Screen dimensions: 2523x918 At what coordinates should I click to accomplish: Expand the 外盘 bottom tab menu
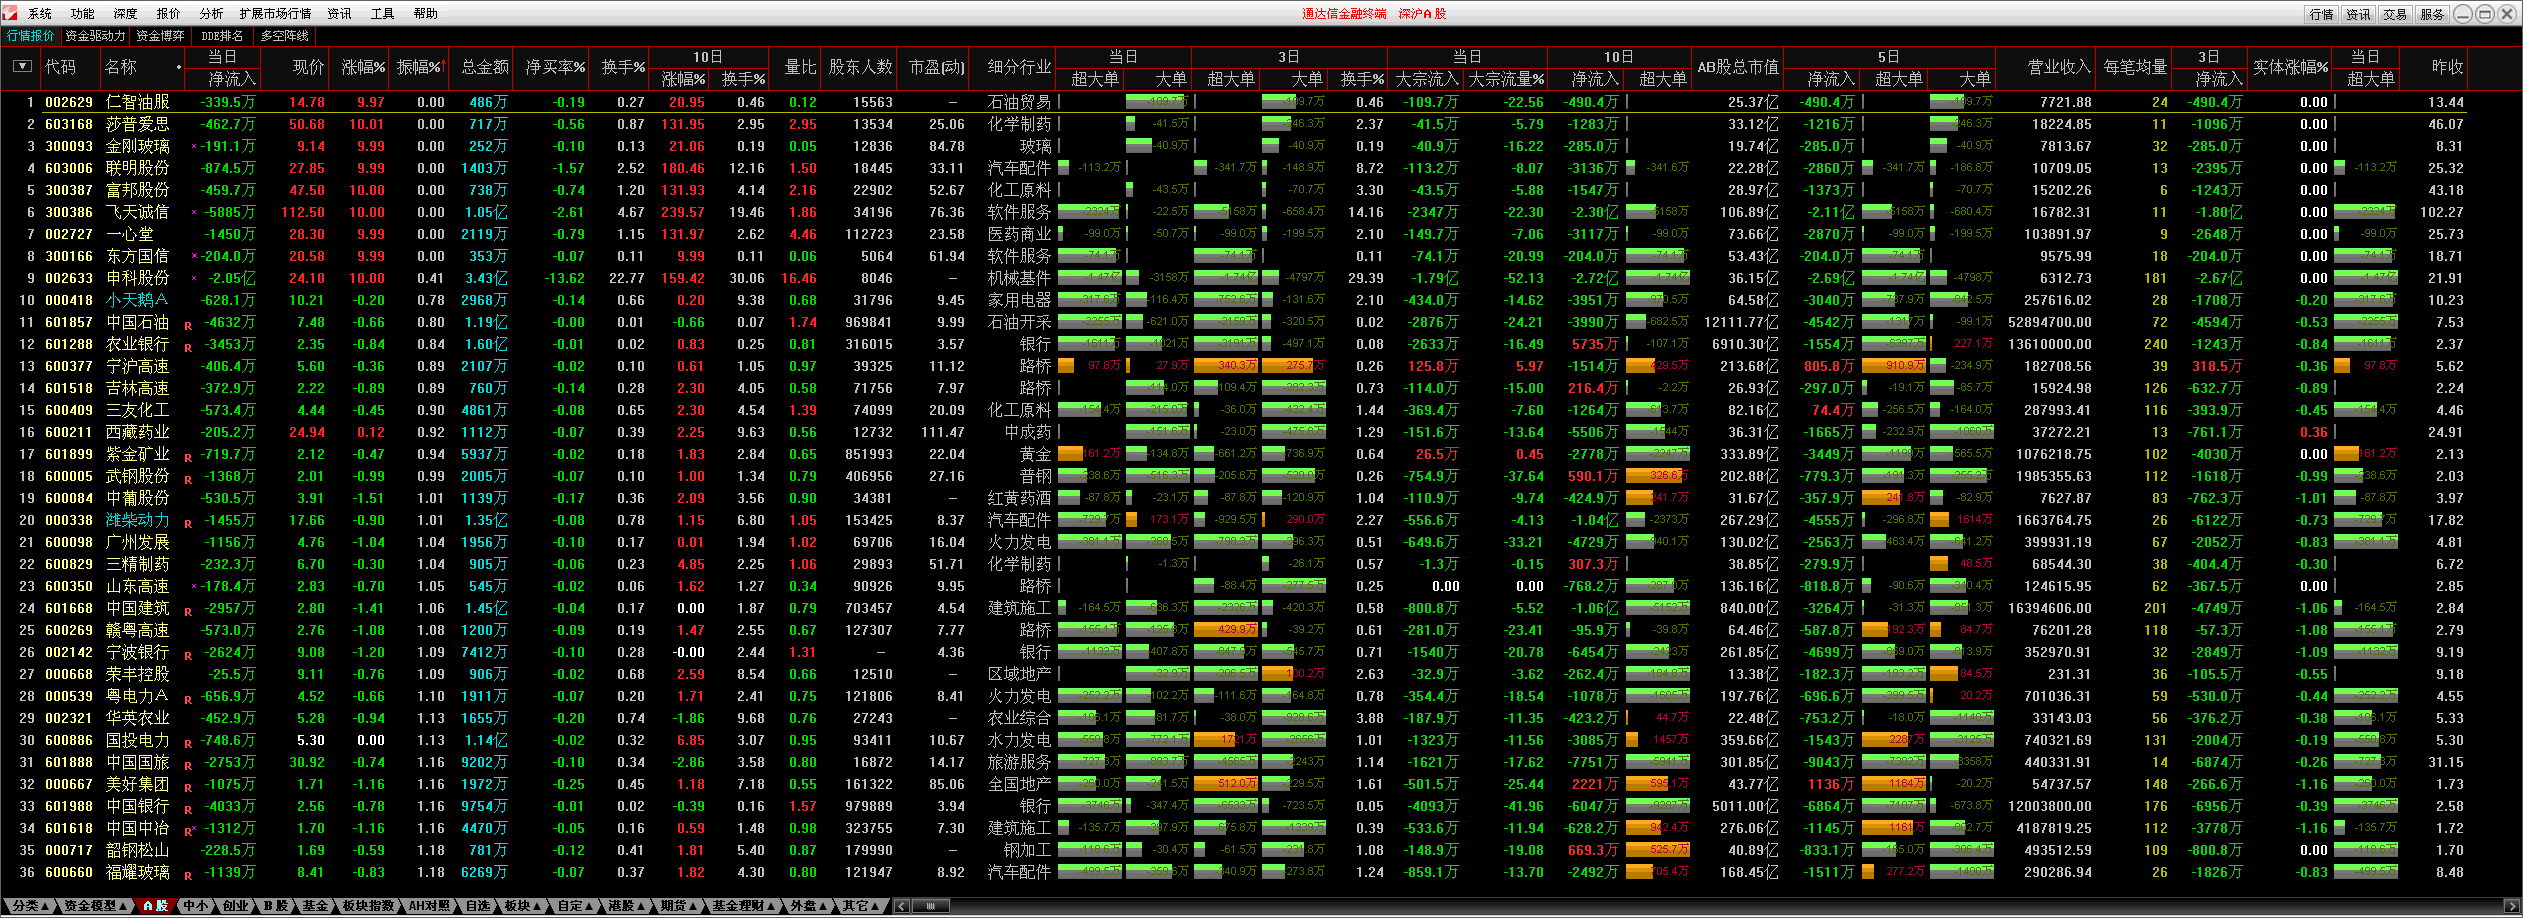(808, 906)
